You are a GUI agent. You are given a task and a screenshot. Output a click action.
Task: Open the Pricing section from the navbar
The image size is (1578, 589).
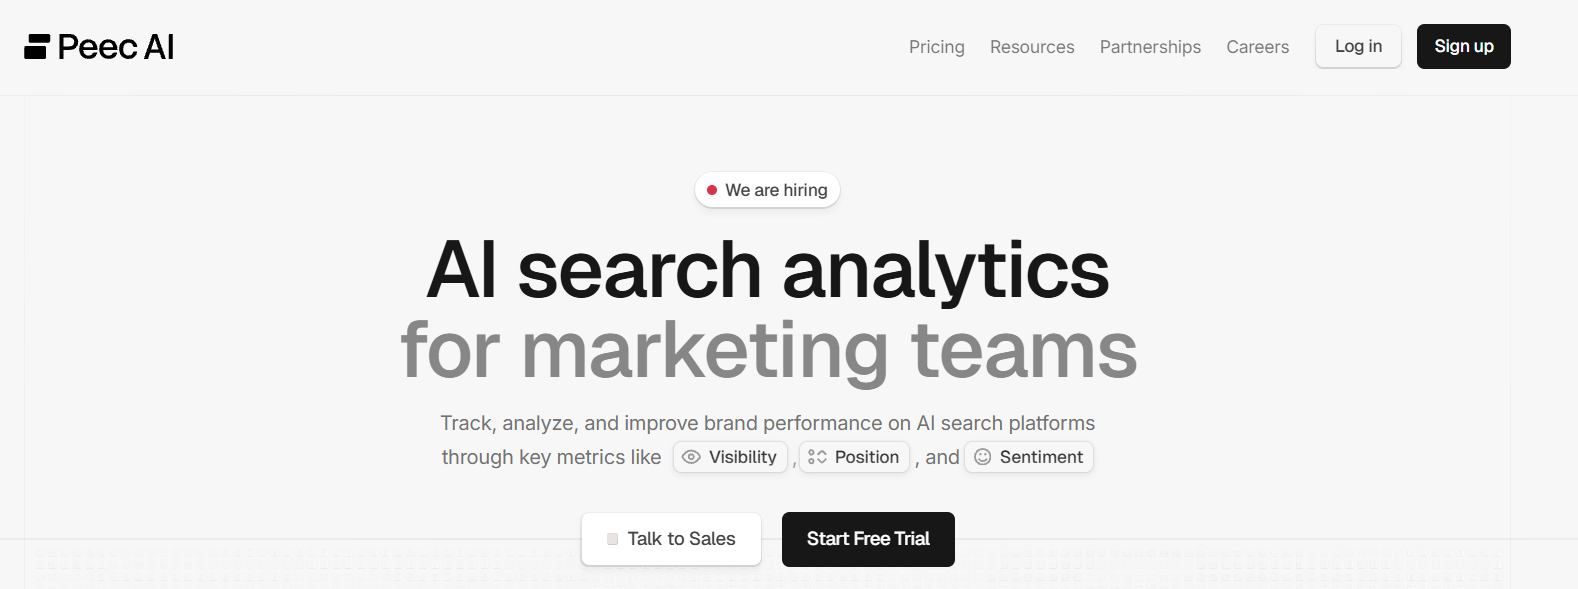[936, 47]
